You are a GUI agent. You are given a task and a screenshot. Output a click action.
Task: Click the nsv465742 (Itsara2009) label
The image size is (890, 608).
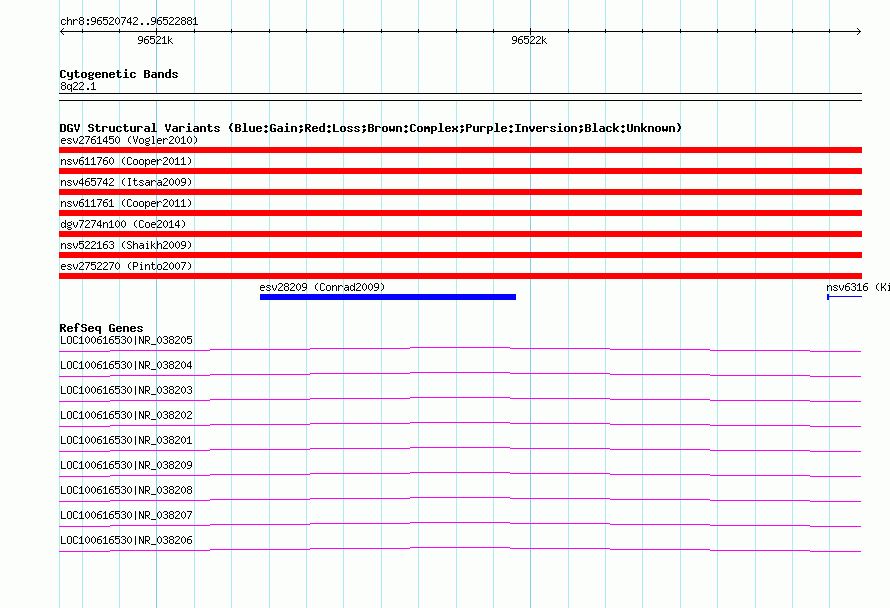tap(126, 182)
